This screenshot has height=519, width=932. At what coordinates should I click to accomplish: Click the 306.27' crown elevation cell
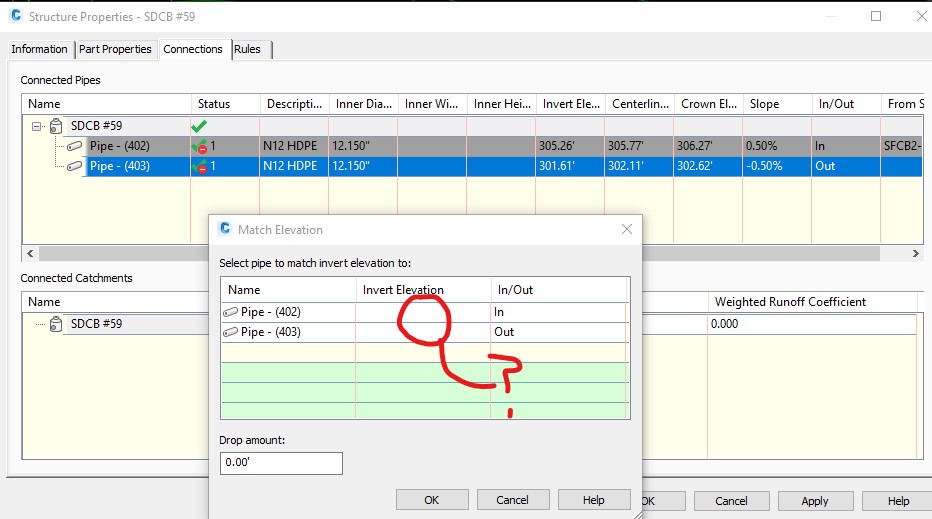[x=709, y=146]
